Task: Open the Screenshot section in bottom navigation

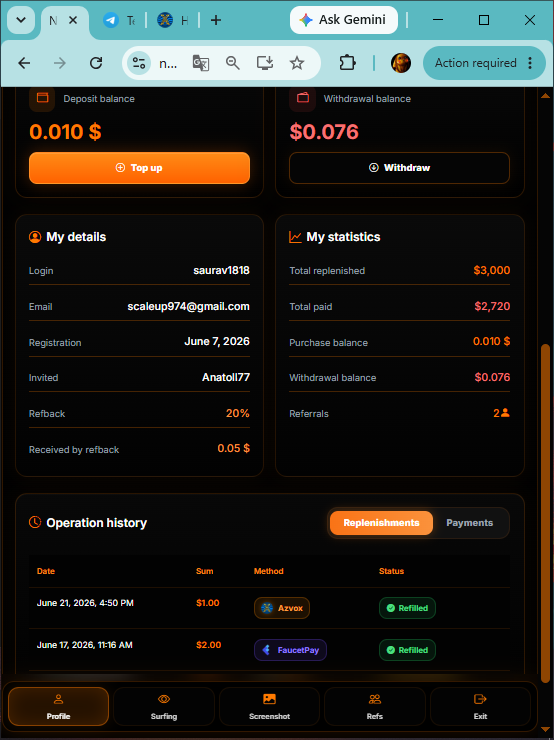Action: coord(269,706)
